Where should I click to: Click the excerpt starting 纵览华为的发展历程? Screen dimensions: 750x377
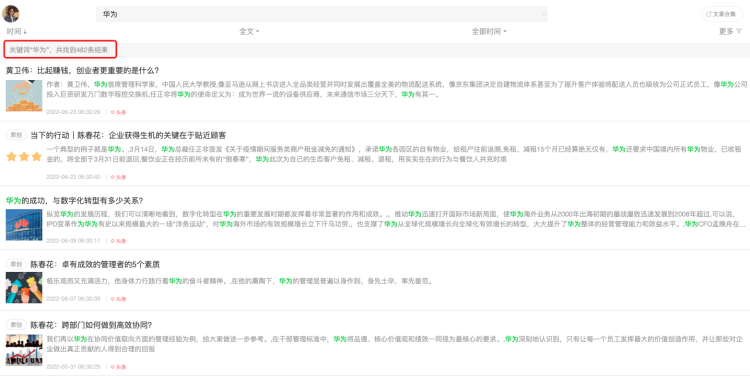click(396, 219)
